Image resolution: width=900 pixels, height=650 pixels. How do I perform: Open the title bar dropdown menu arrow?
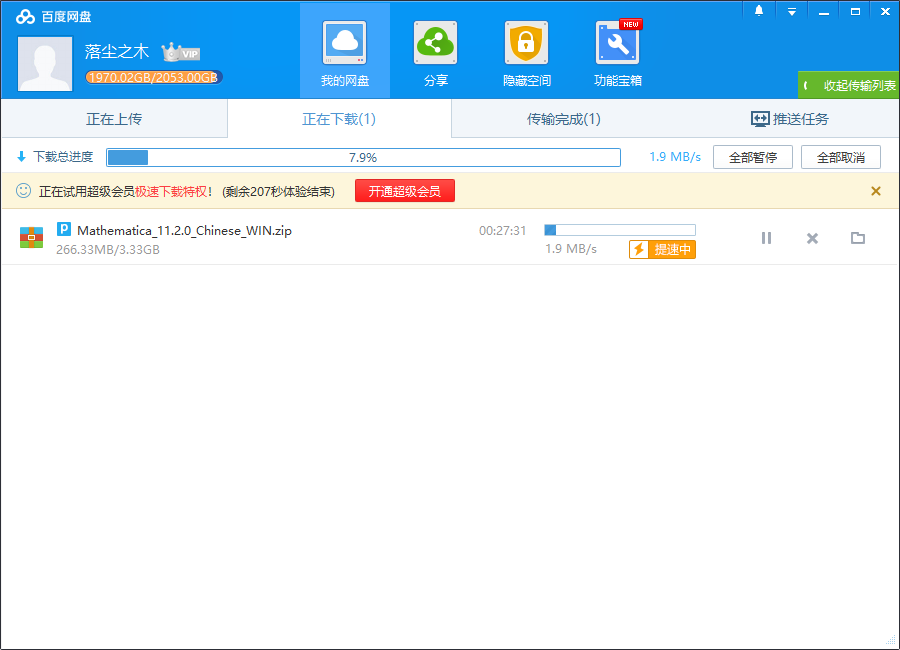(792, 11)
